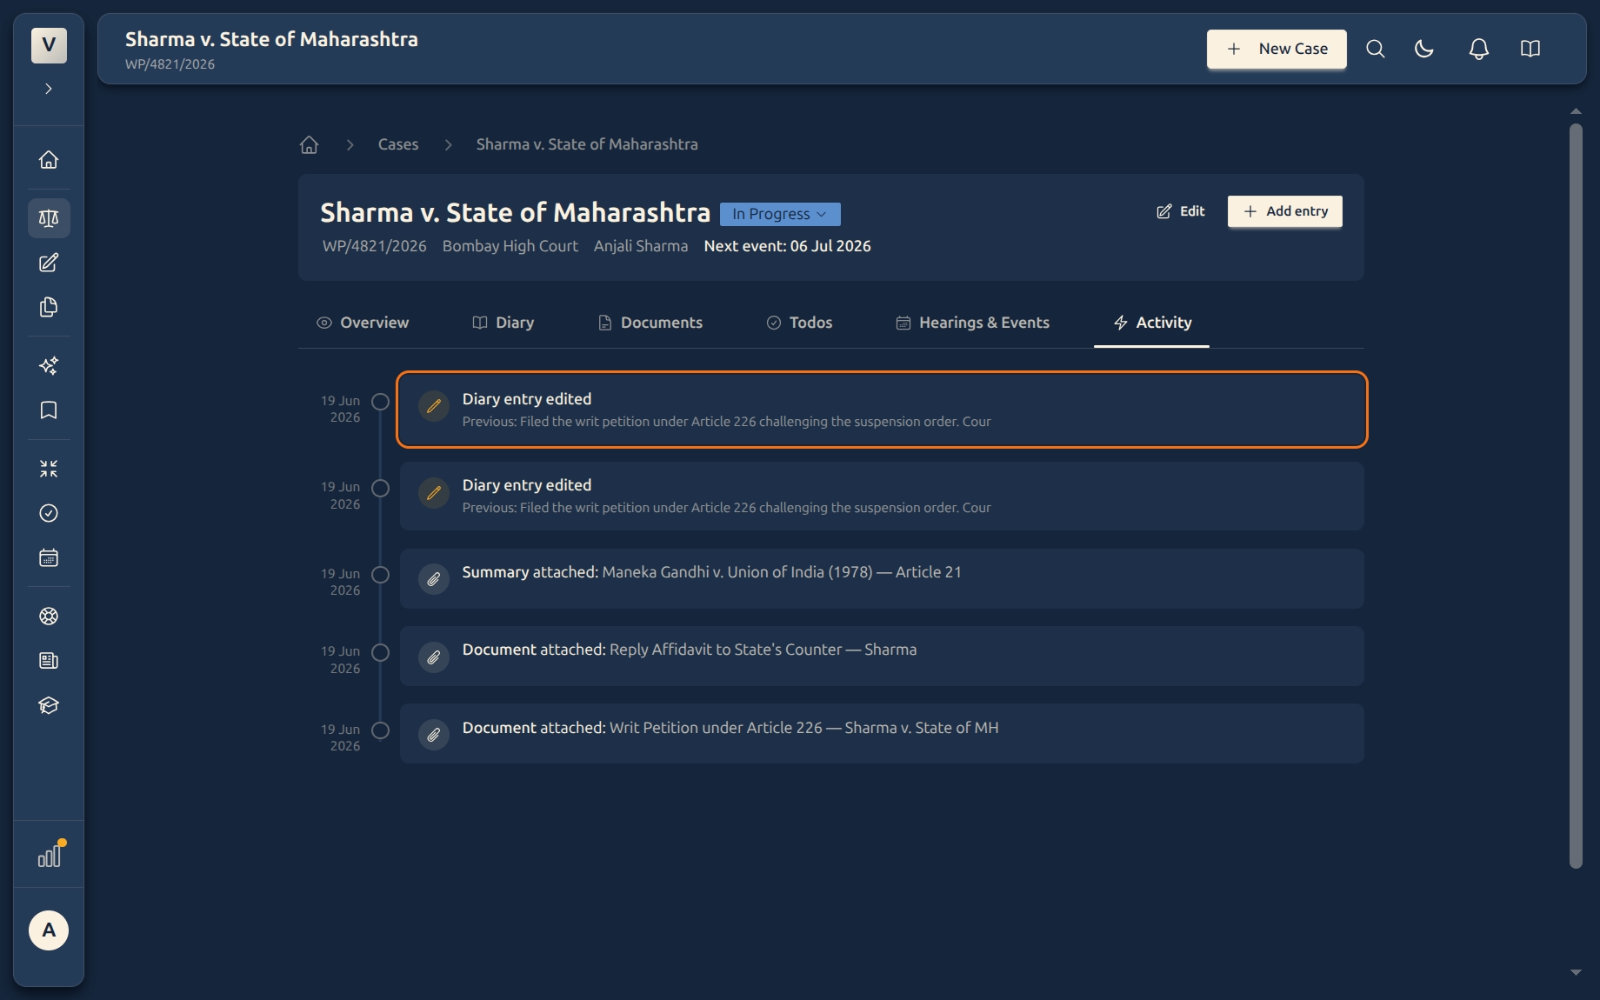
Task: Switch to the Documents tab
Action: click(650, 323)
